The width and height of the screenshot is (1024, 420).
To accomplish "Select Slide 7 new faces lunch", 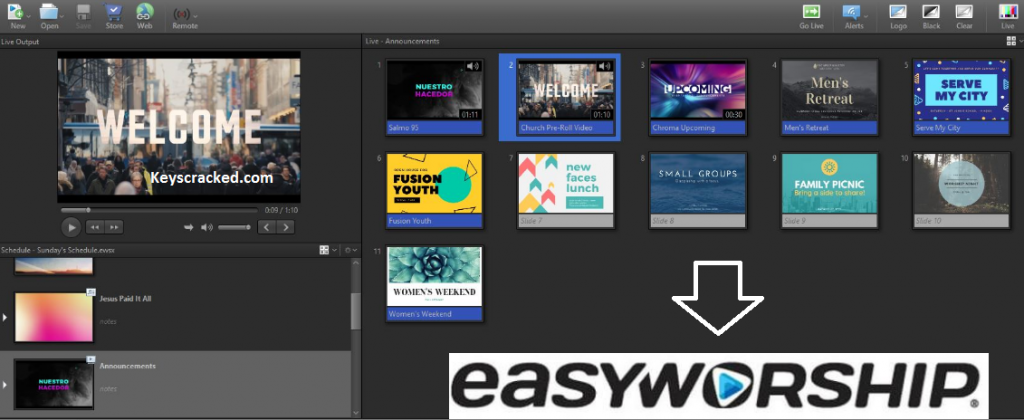I will click(x=566, y=190).
